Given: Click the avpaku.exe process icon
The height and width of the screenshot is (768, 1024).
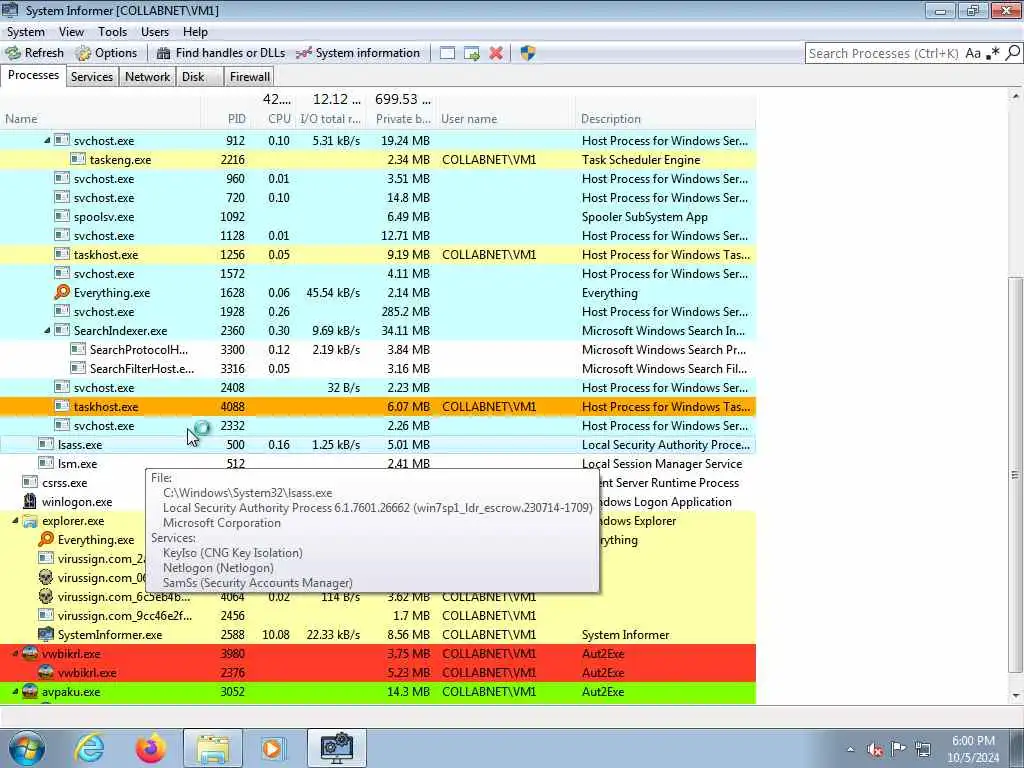Looking at the screenshot, I should (30, 691).
